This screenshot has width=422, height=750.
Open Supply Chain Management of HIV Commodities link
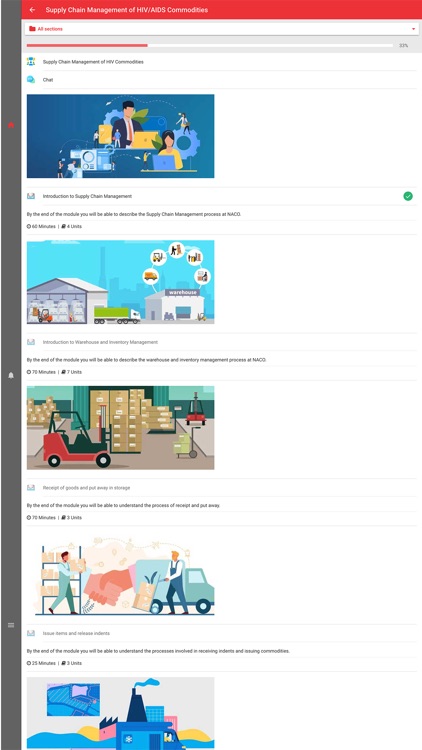coord(93,62)
